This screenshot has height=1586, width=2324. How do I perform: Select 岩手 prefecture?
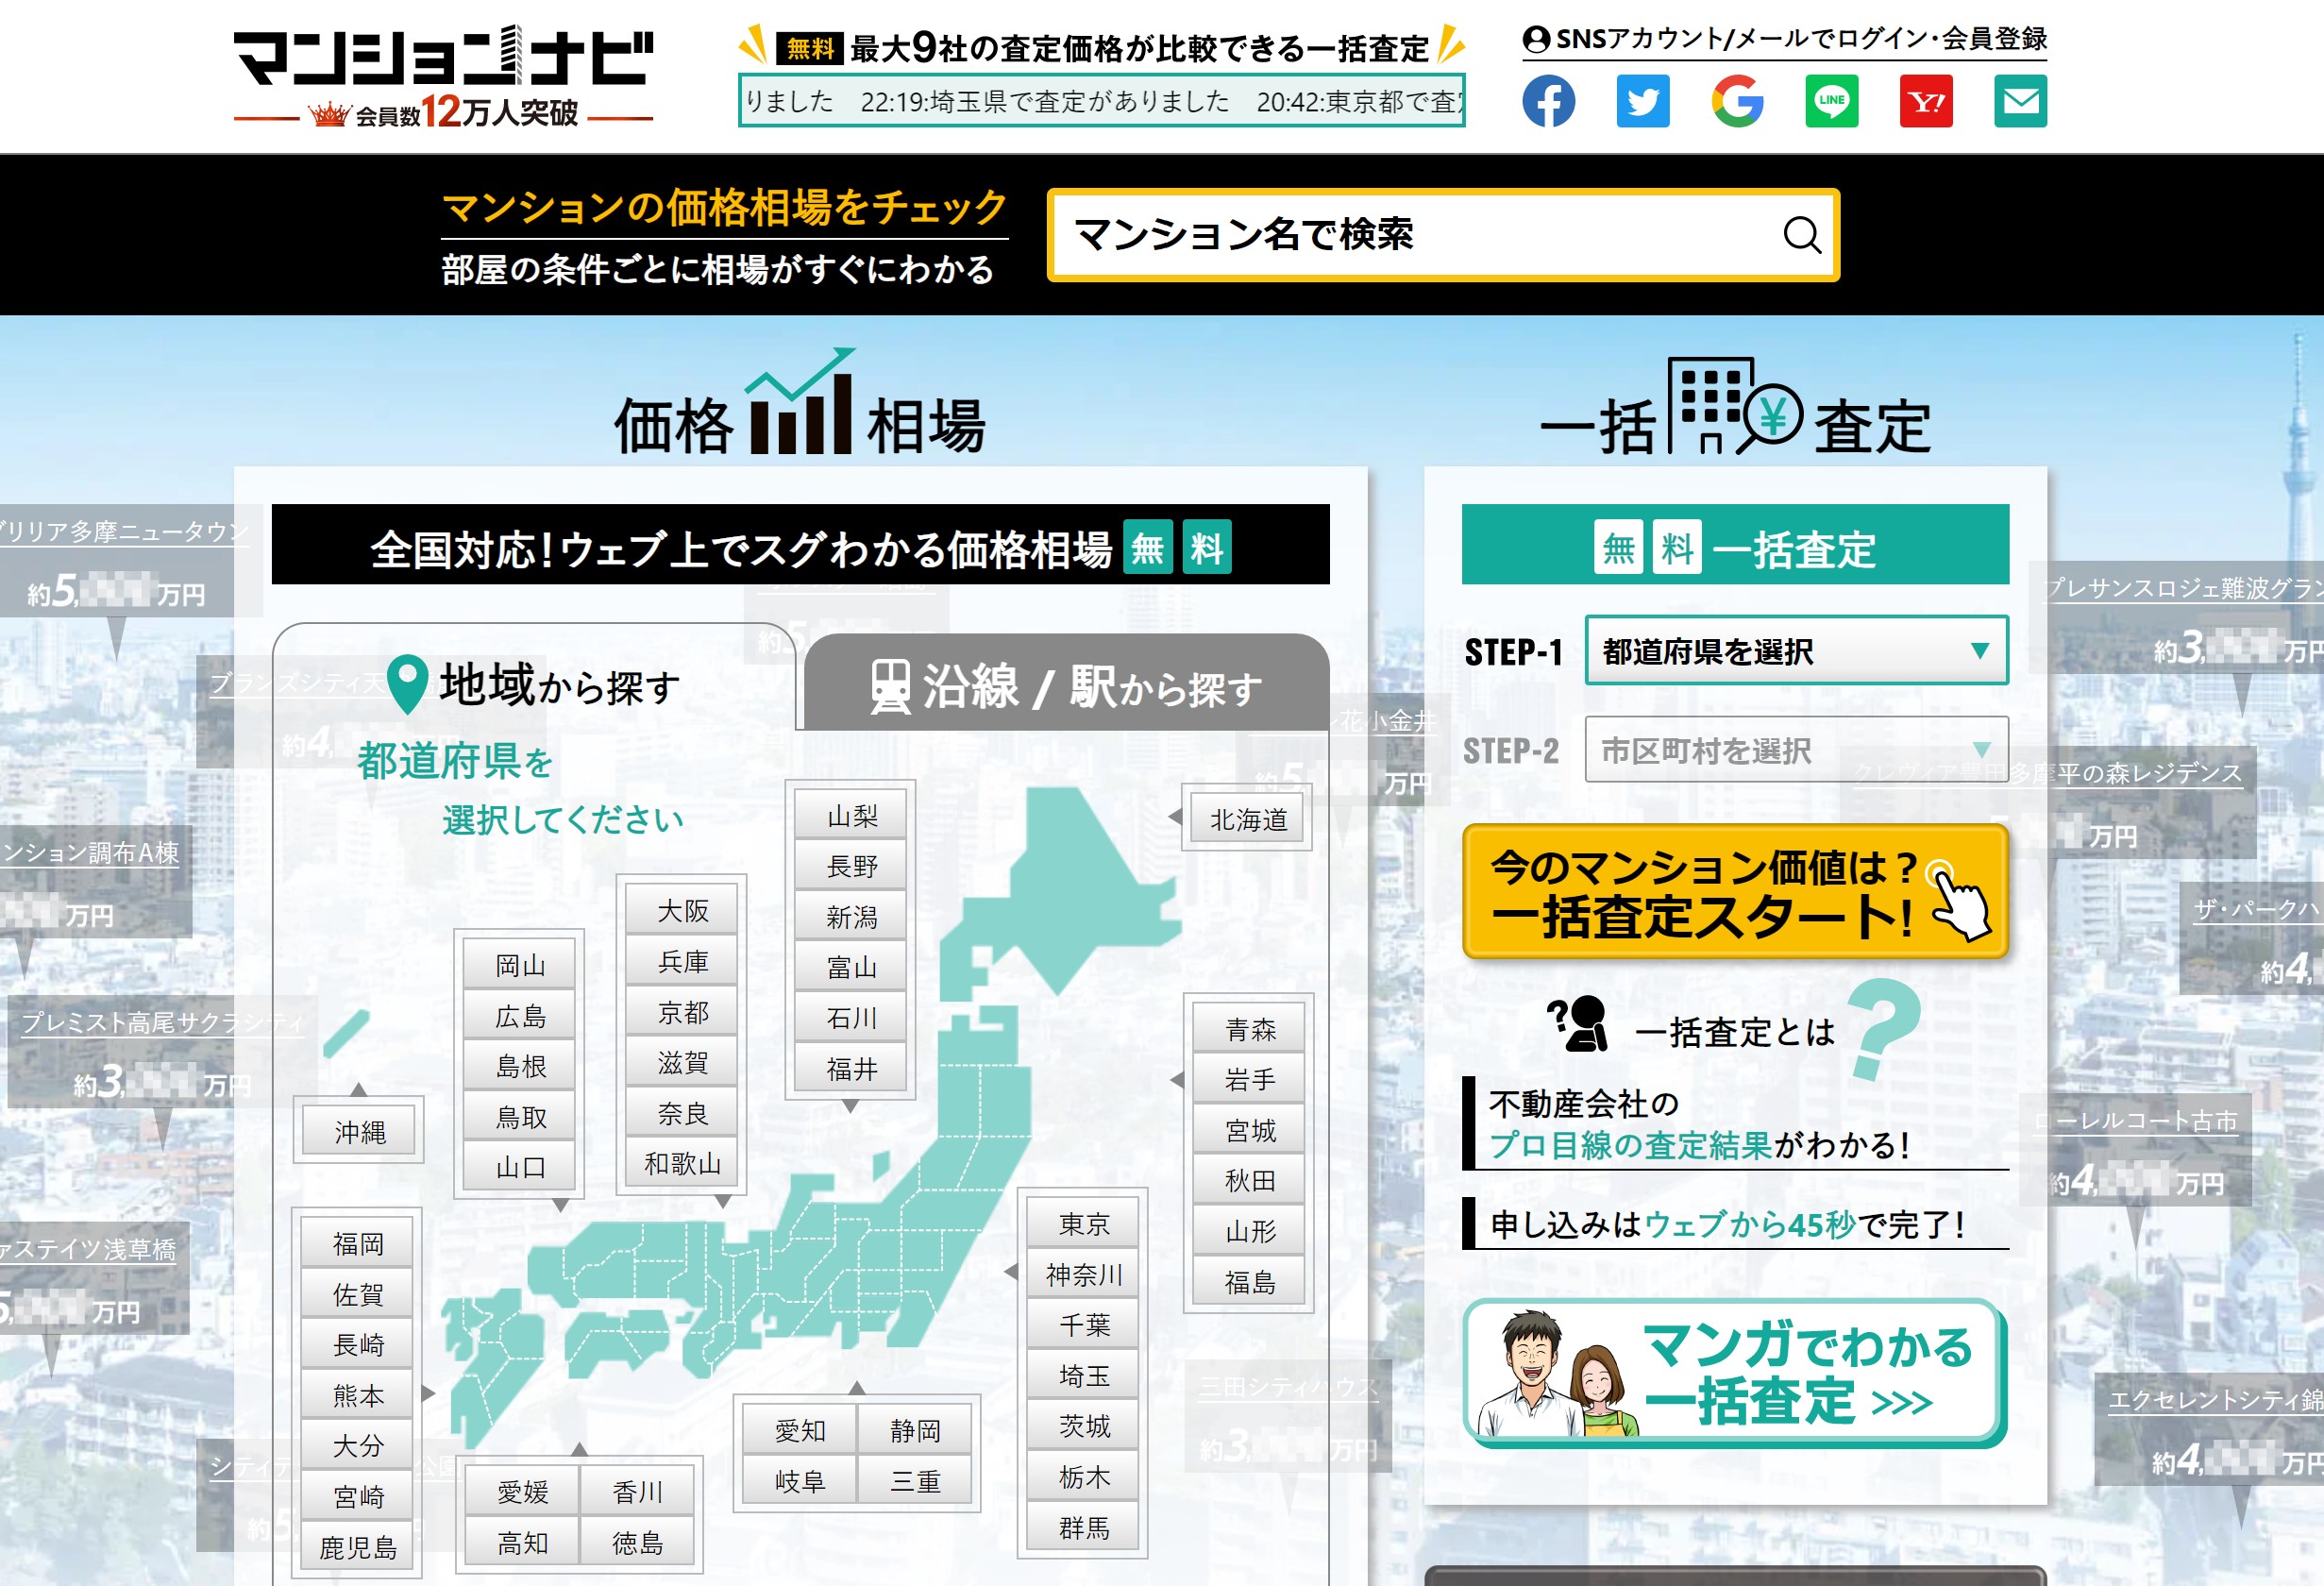pos(1249,1079)
